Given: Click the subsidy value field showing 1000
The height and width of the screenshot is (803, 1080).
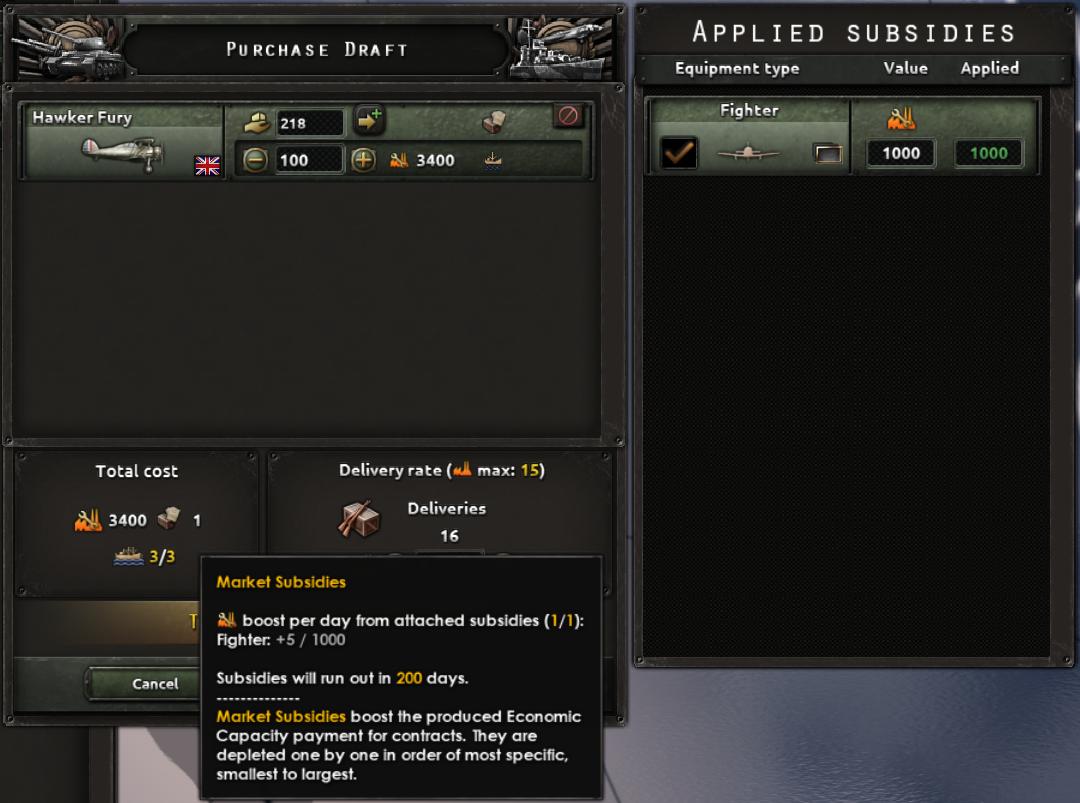Looking at the screenshot, I should [x=901, y=154].
